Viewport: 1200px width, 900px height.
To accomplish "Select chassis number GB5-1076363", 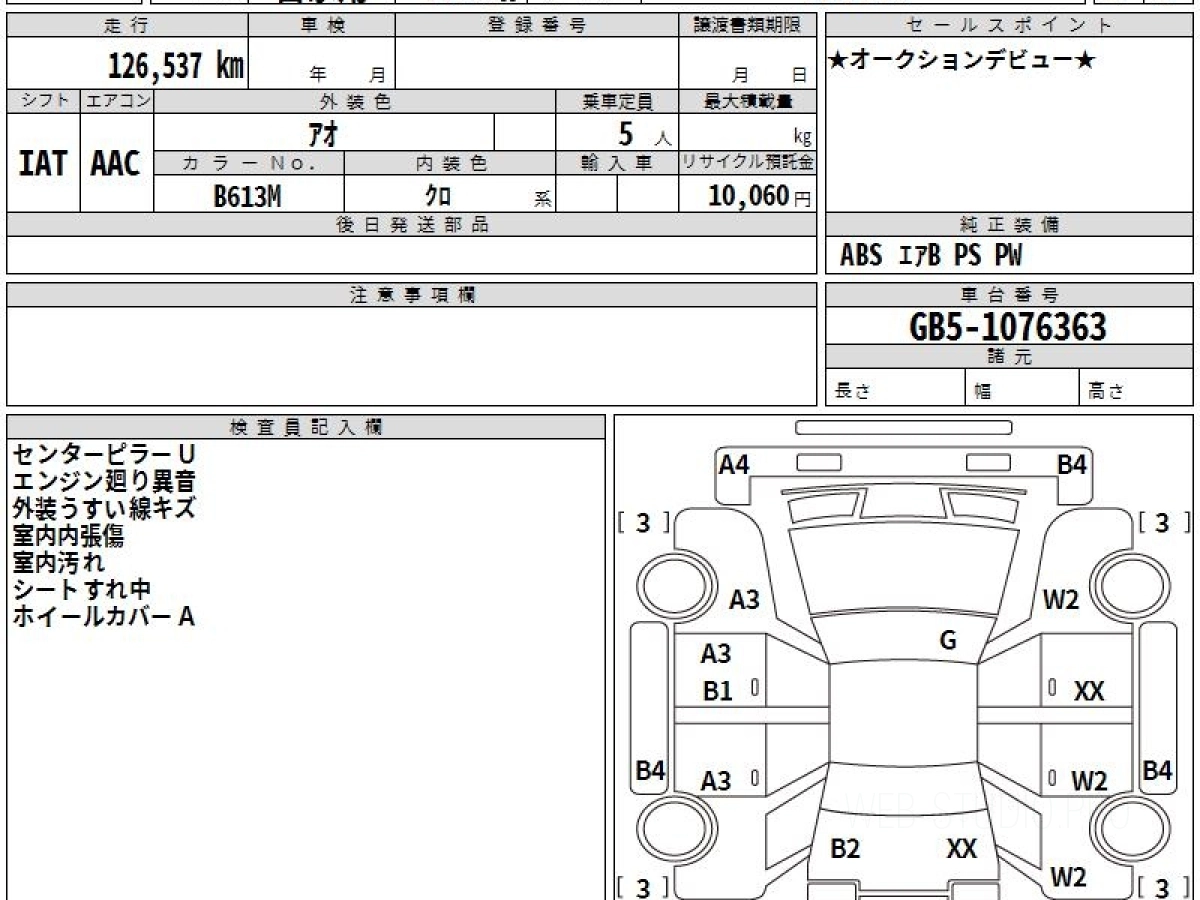I will (x=1008, y=327).
